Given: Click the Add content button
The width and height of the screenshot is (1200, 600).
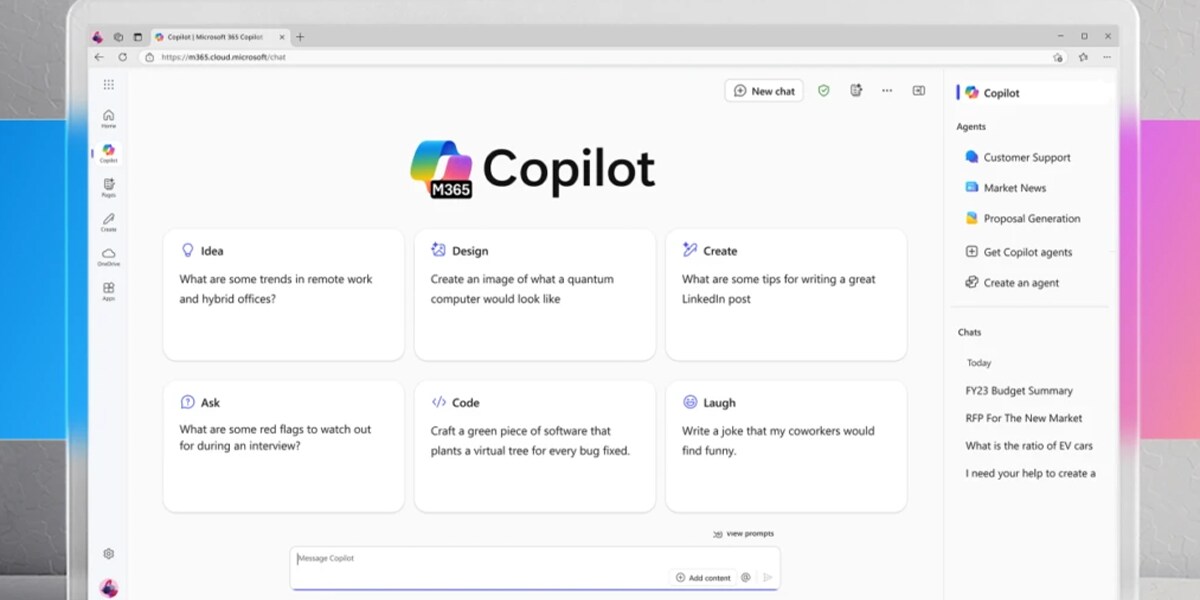Looking at the screenshot, I should (x=703, y=577).
